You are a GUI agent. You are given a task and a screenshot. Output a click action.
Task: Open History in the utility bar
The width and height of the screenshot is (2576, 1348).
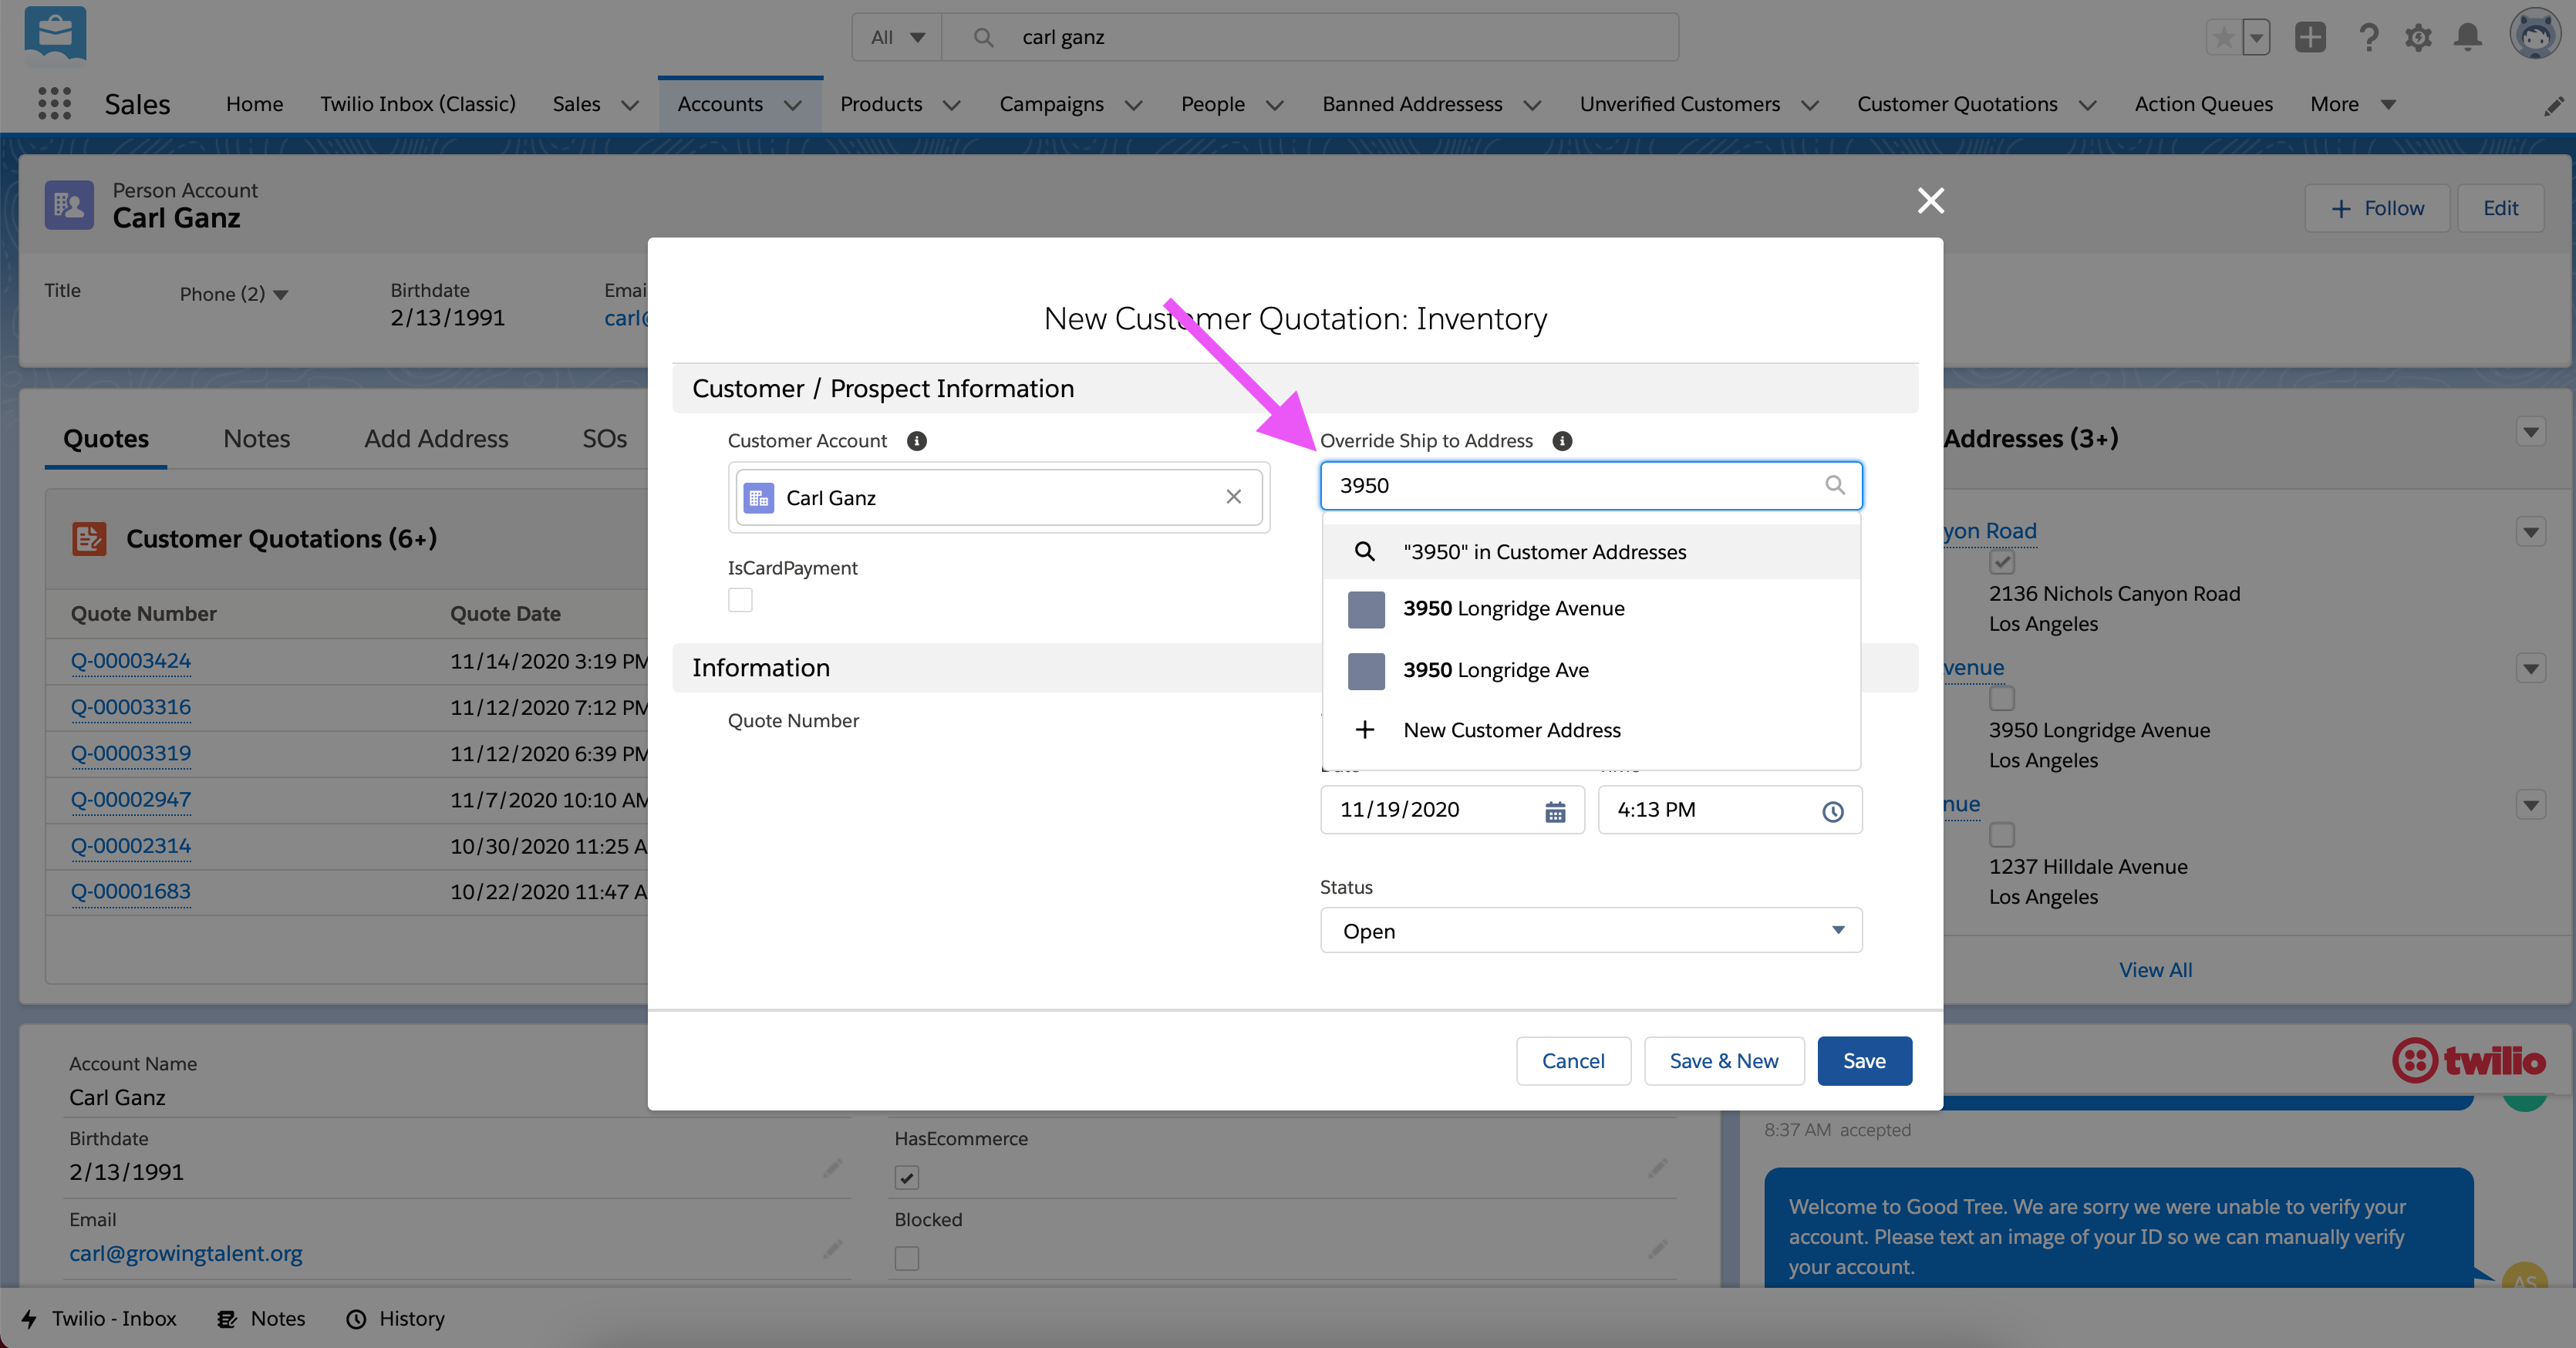click(395, 1318)
